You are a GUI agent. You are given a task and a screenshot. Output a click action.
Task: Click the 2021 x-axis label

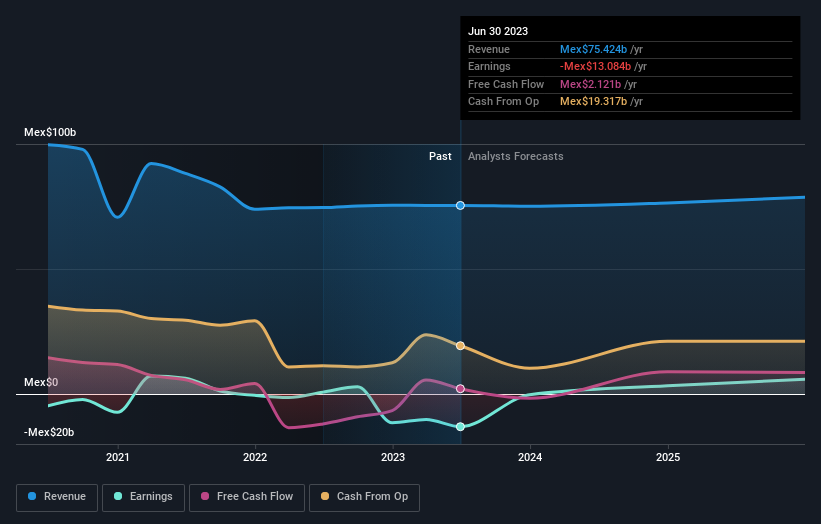118,457
